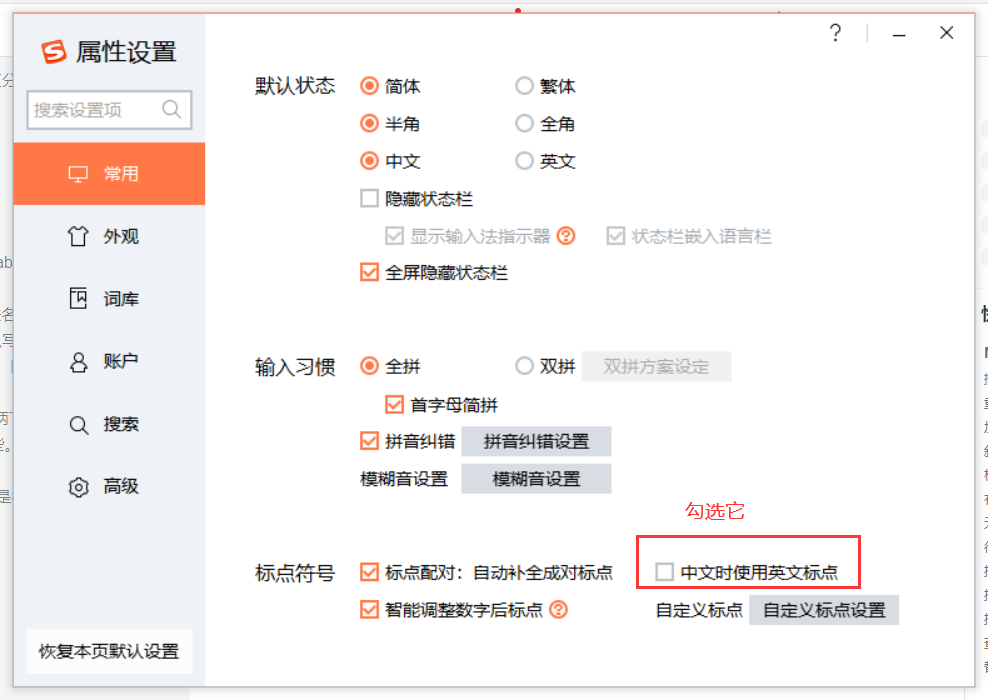This screenshot has height=700, width=988.
Task: Click the 模糊音设置 button
Action: point(536,478)
